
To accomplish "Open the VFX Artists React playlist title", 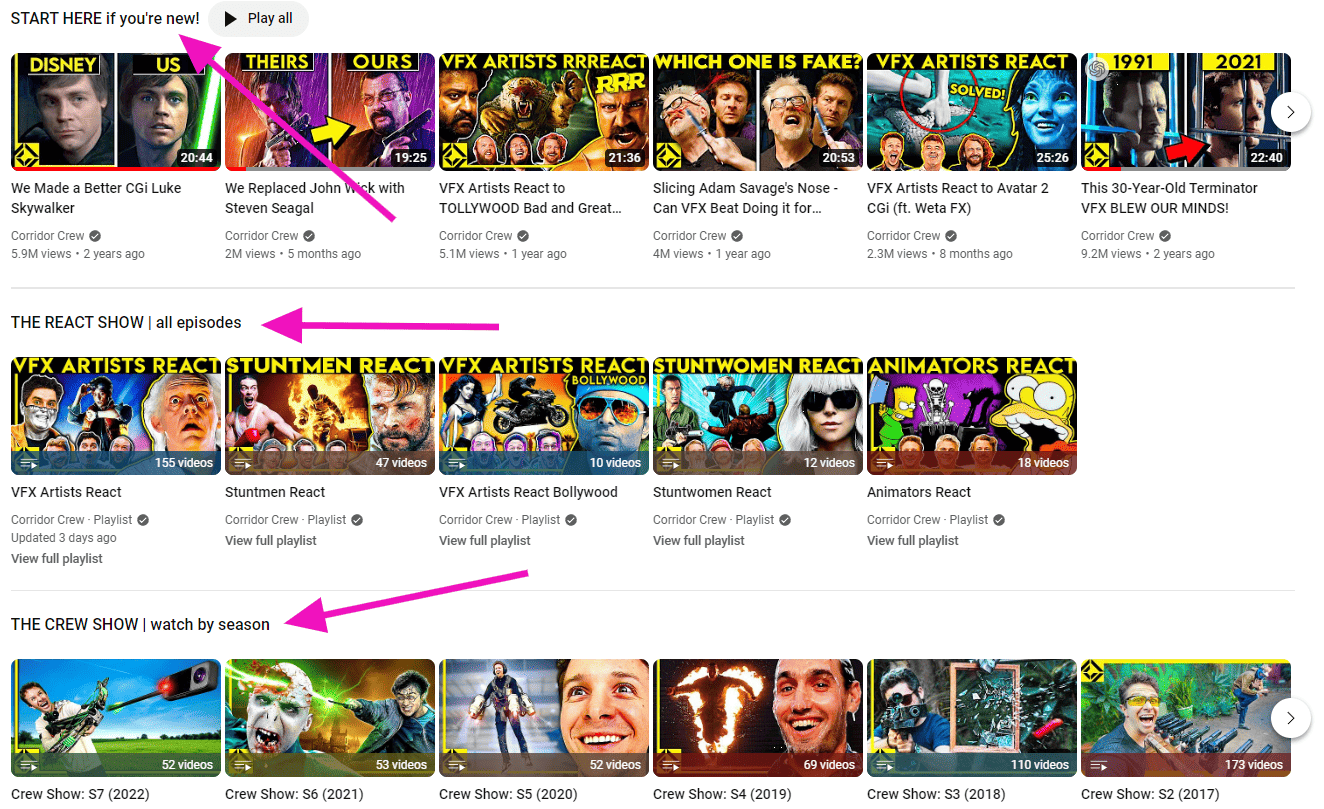I will tap(66, 492).
